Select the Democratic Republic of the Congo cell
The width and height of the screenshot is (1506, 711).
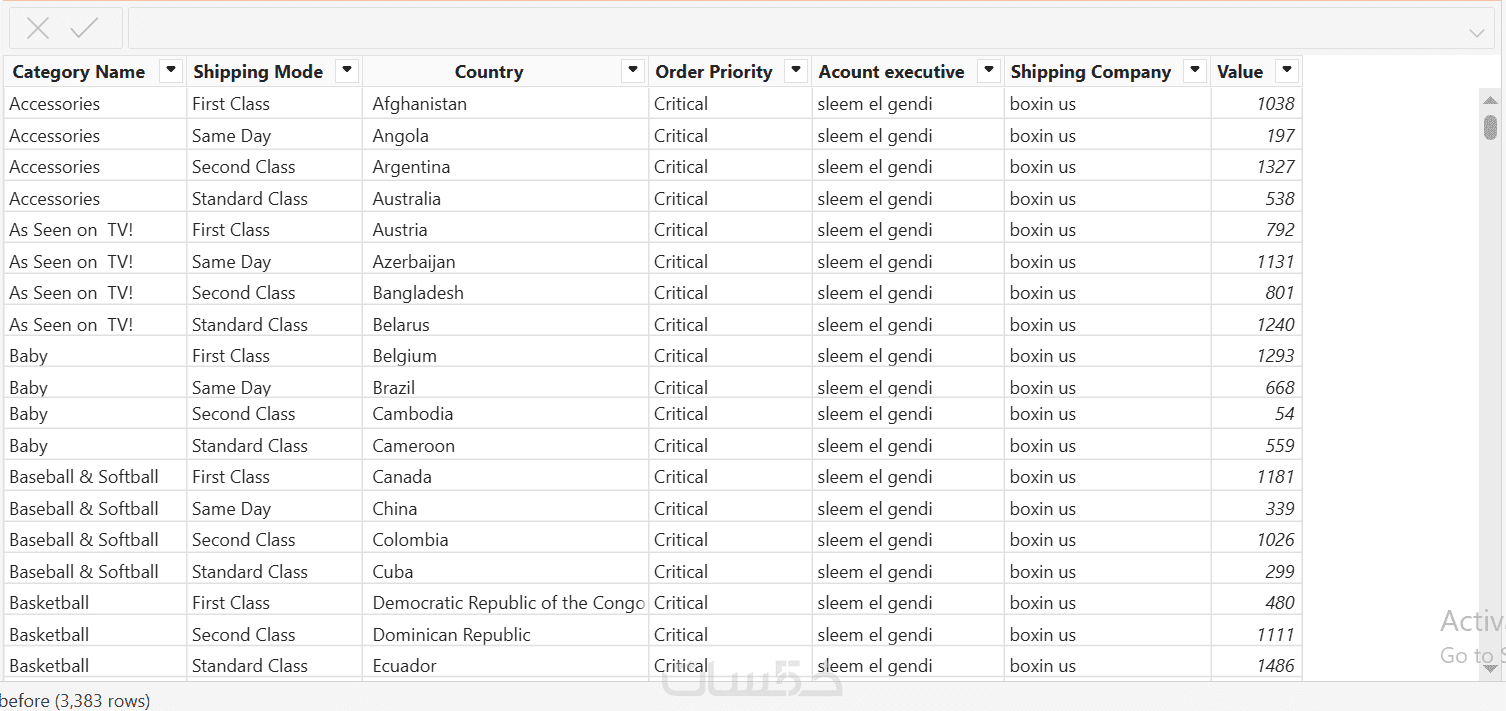click(x=508, y=603)
